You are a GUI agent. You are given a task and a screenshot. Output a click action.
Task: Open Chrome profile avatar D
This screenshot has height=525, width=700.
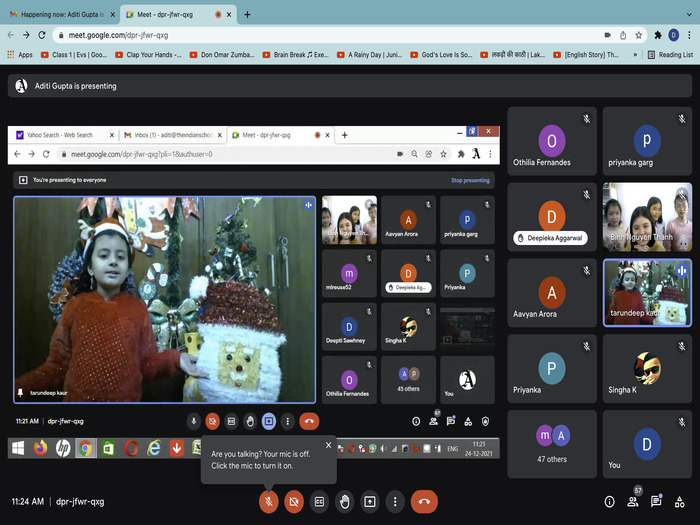[x=673, y=35]
